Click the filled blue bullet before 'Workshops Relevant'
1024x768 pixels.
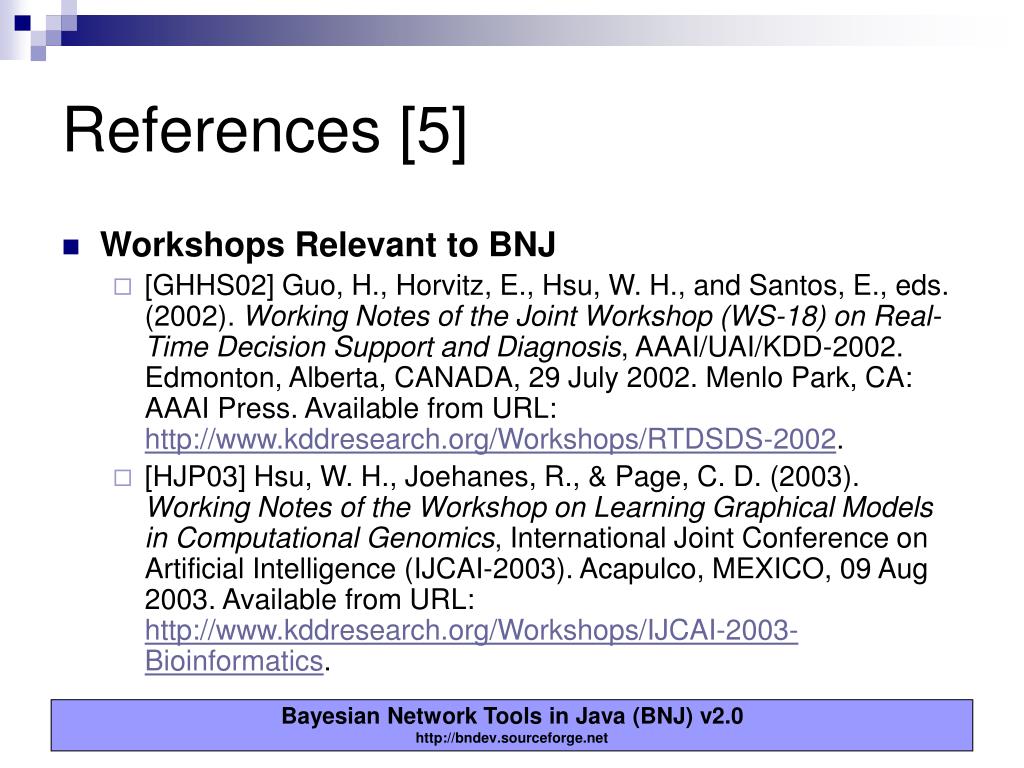[x=71, y=247]
